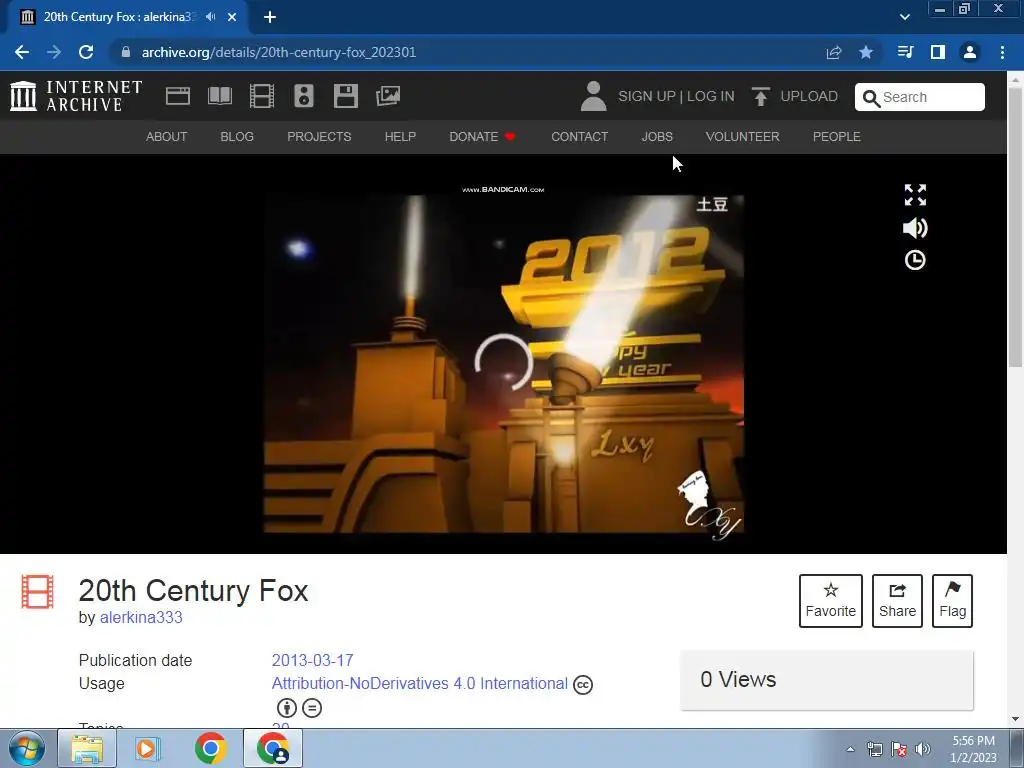The height and width of the screenshot is (768, 1024).
Task: Click the archive Search field
Action: (920, 97)
